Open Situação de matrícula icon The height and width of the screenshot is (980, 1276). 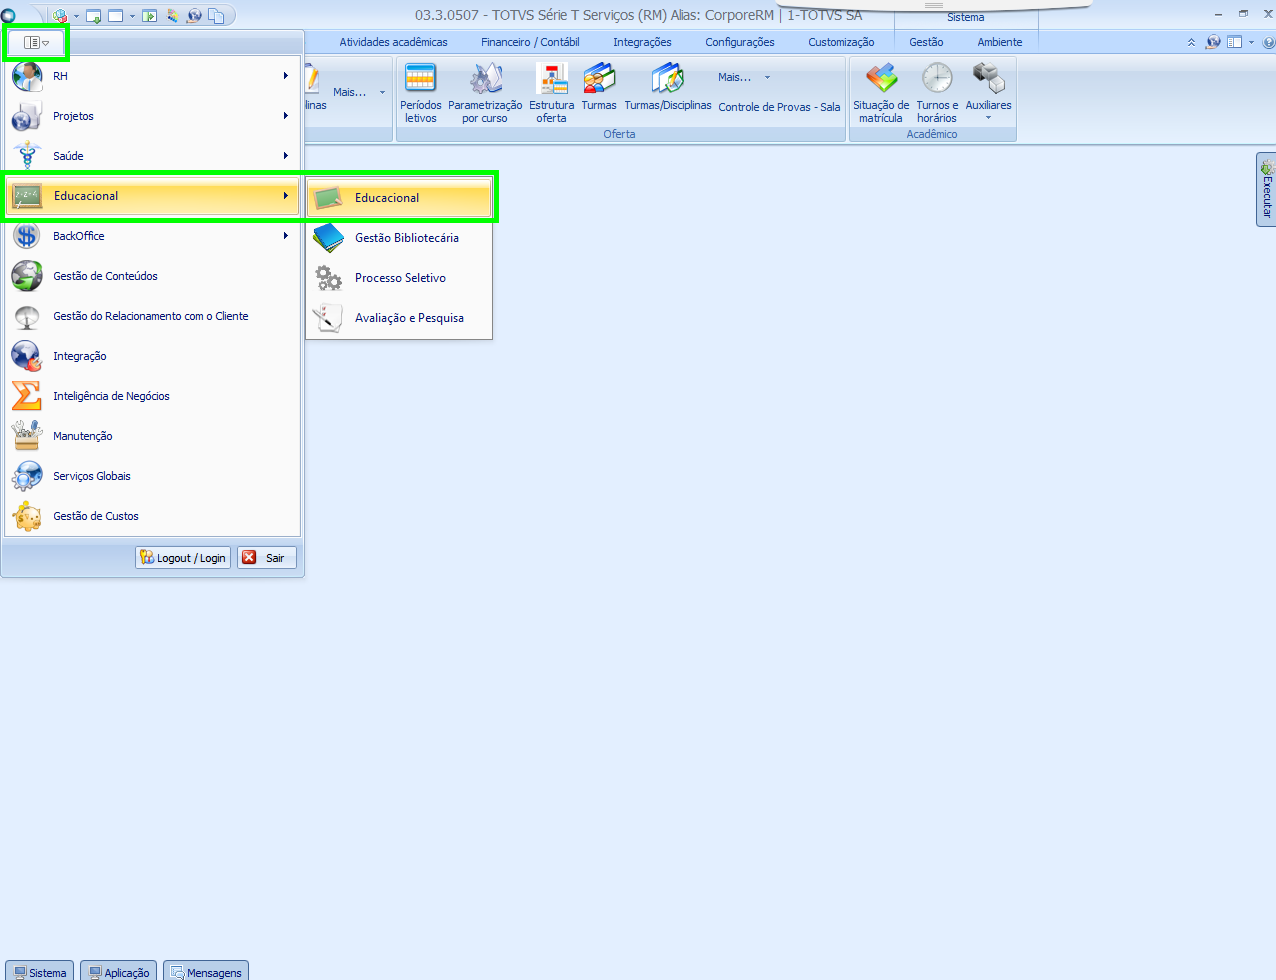[881, 93]
